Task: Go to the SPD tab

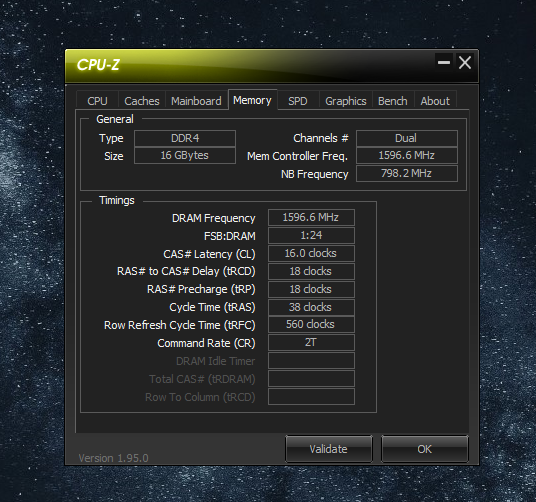Action: 298,101
